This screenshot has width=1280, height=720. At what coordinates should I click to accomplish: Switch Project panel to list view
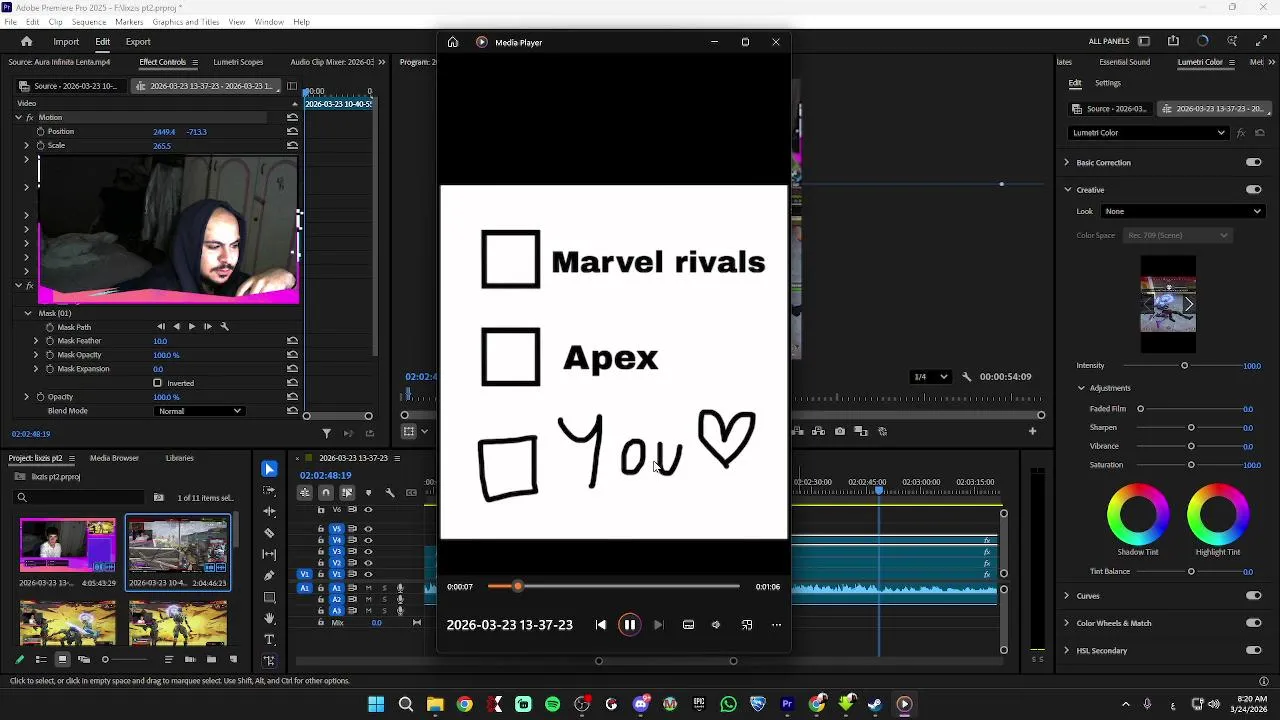pyautogui.click(x=41, y=659)
